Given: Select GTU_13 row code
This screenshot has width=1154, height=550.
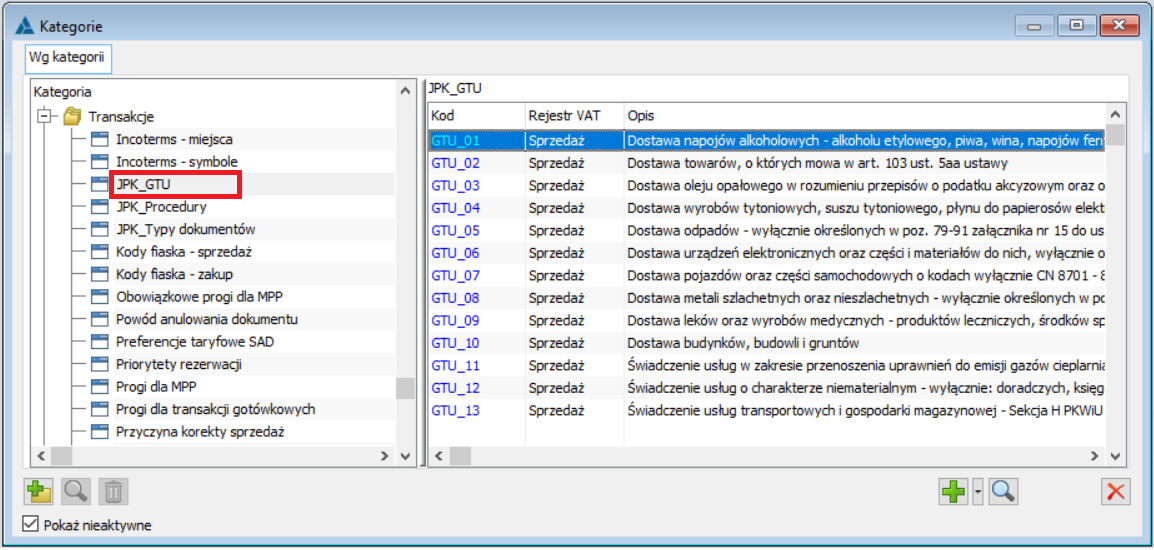Looking at the screenshot, I should [x=456, y=411].
